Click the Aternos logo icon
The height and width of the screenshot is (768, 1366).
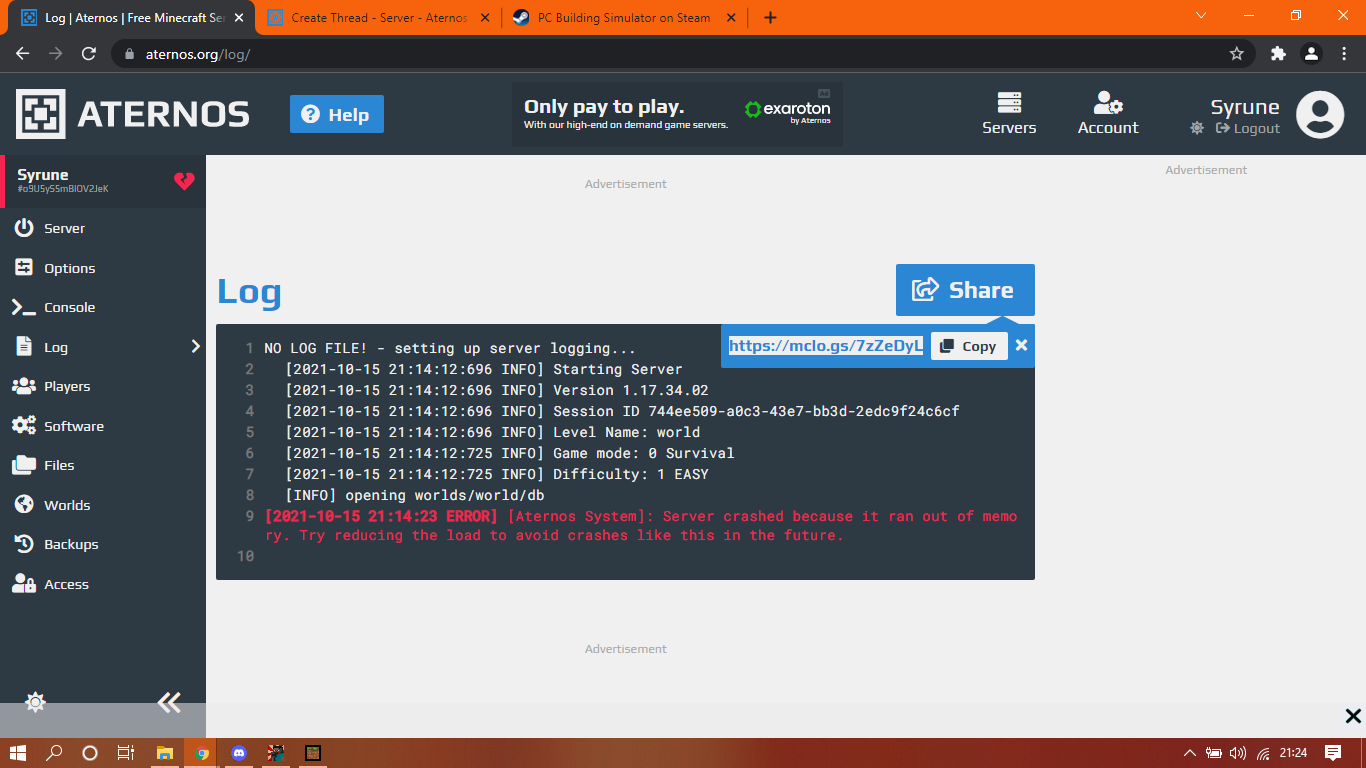tap(41, 114)
